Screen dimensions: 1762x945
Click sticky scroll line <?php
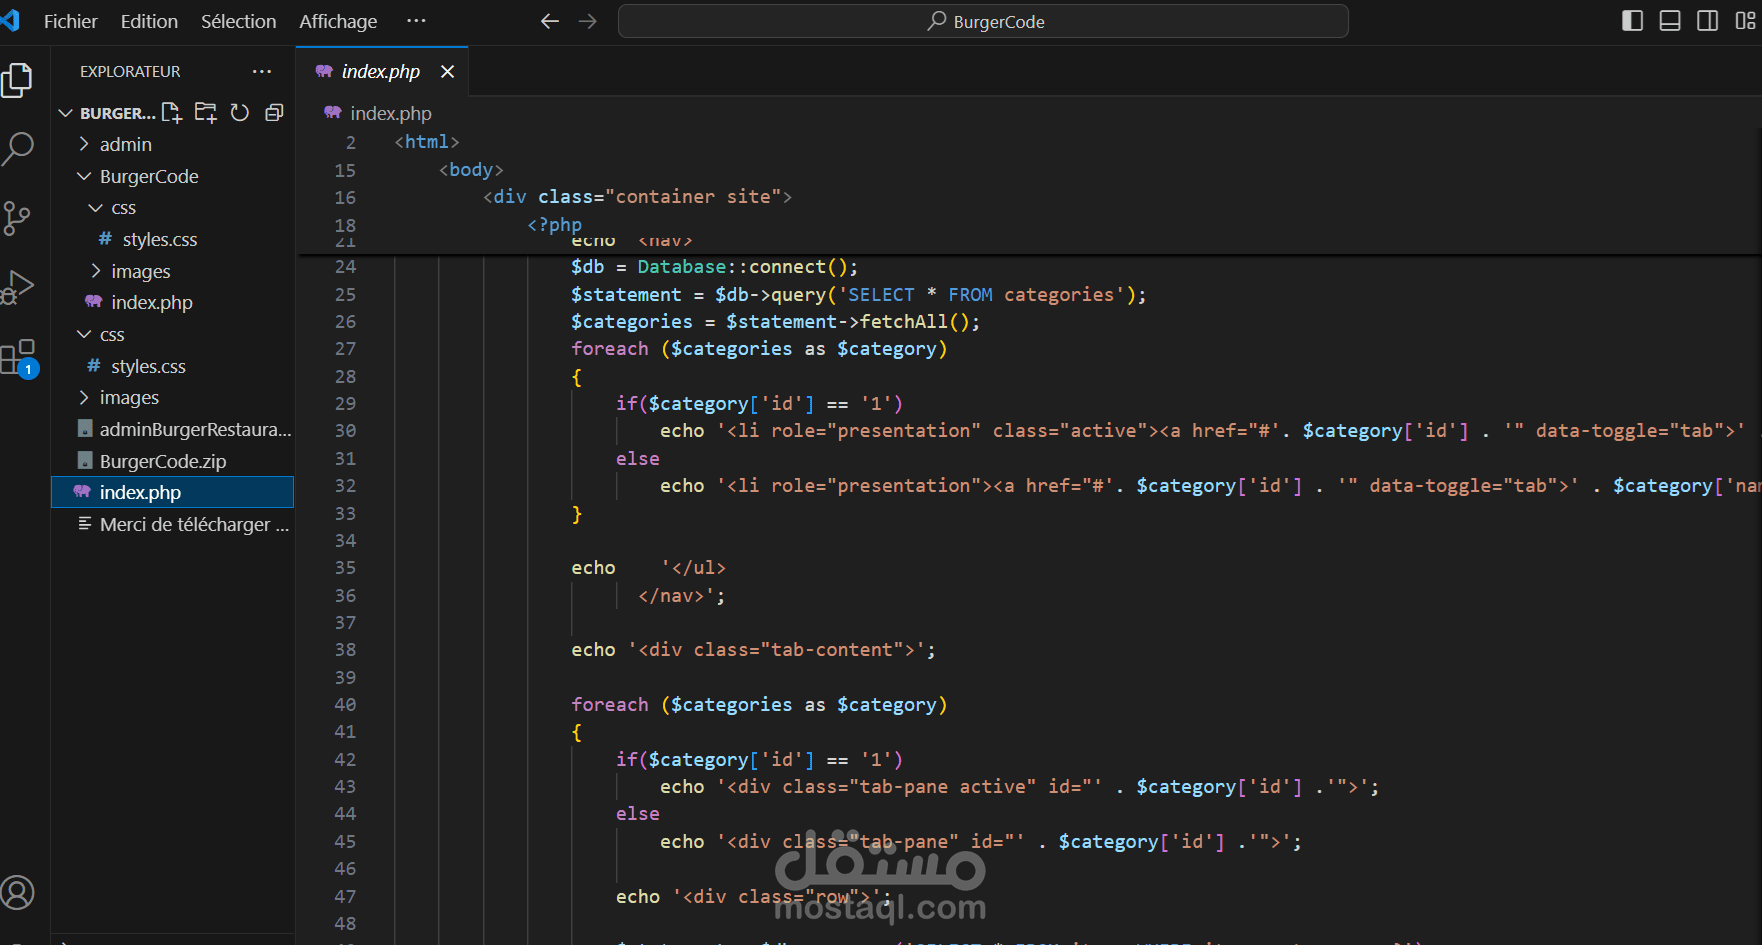[554, 225]
